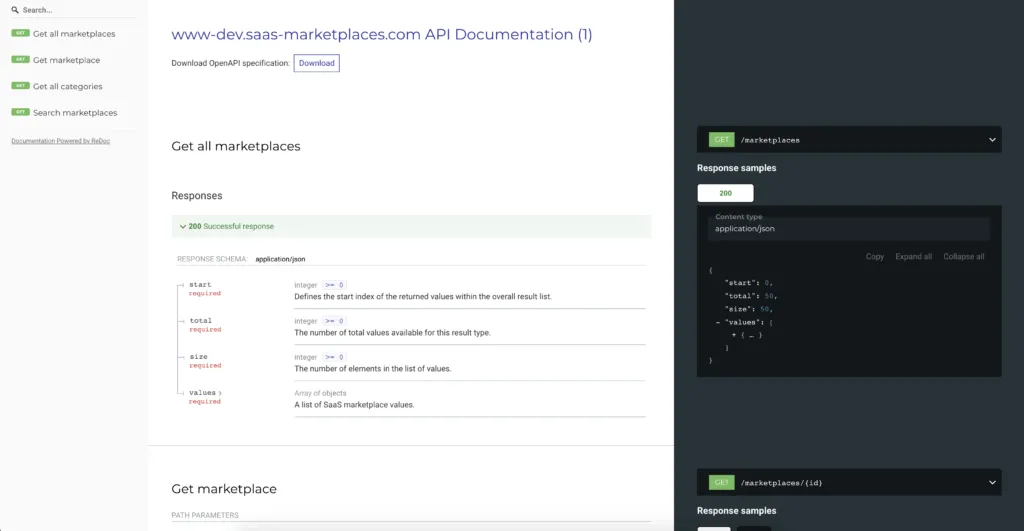Open Get all marketplaces sidebar item

point(74,34)
